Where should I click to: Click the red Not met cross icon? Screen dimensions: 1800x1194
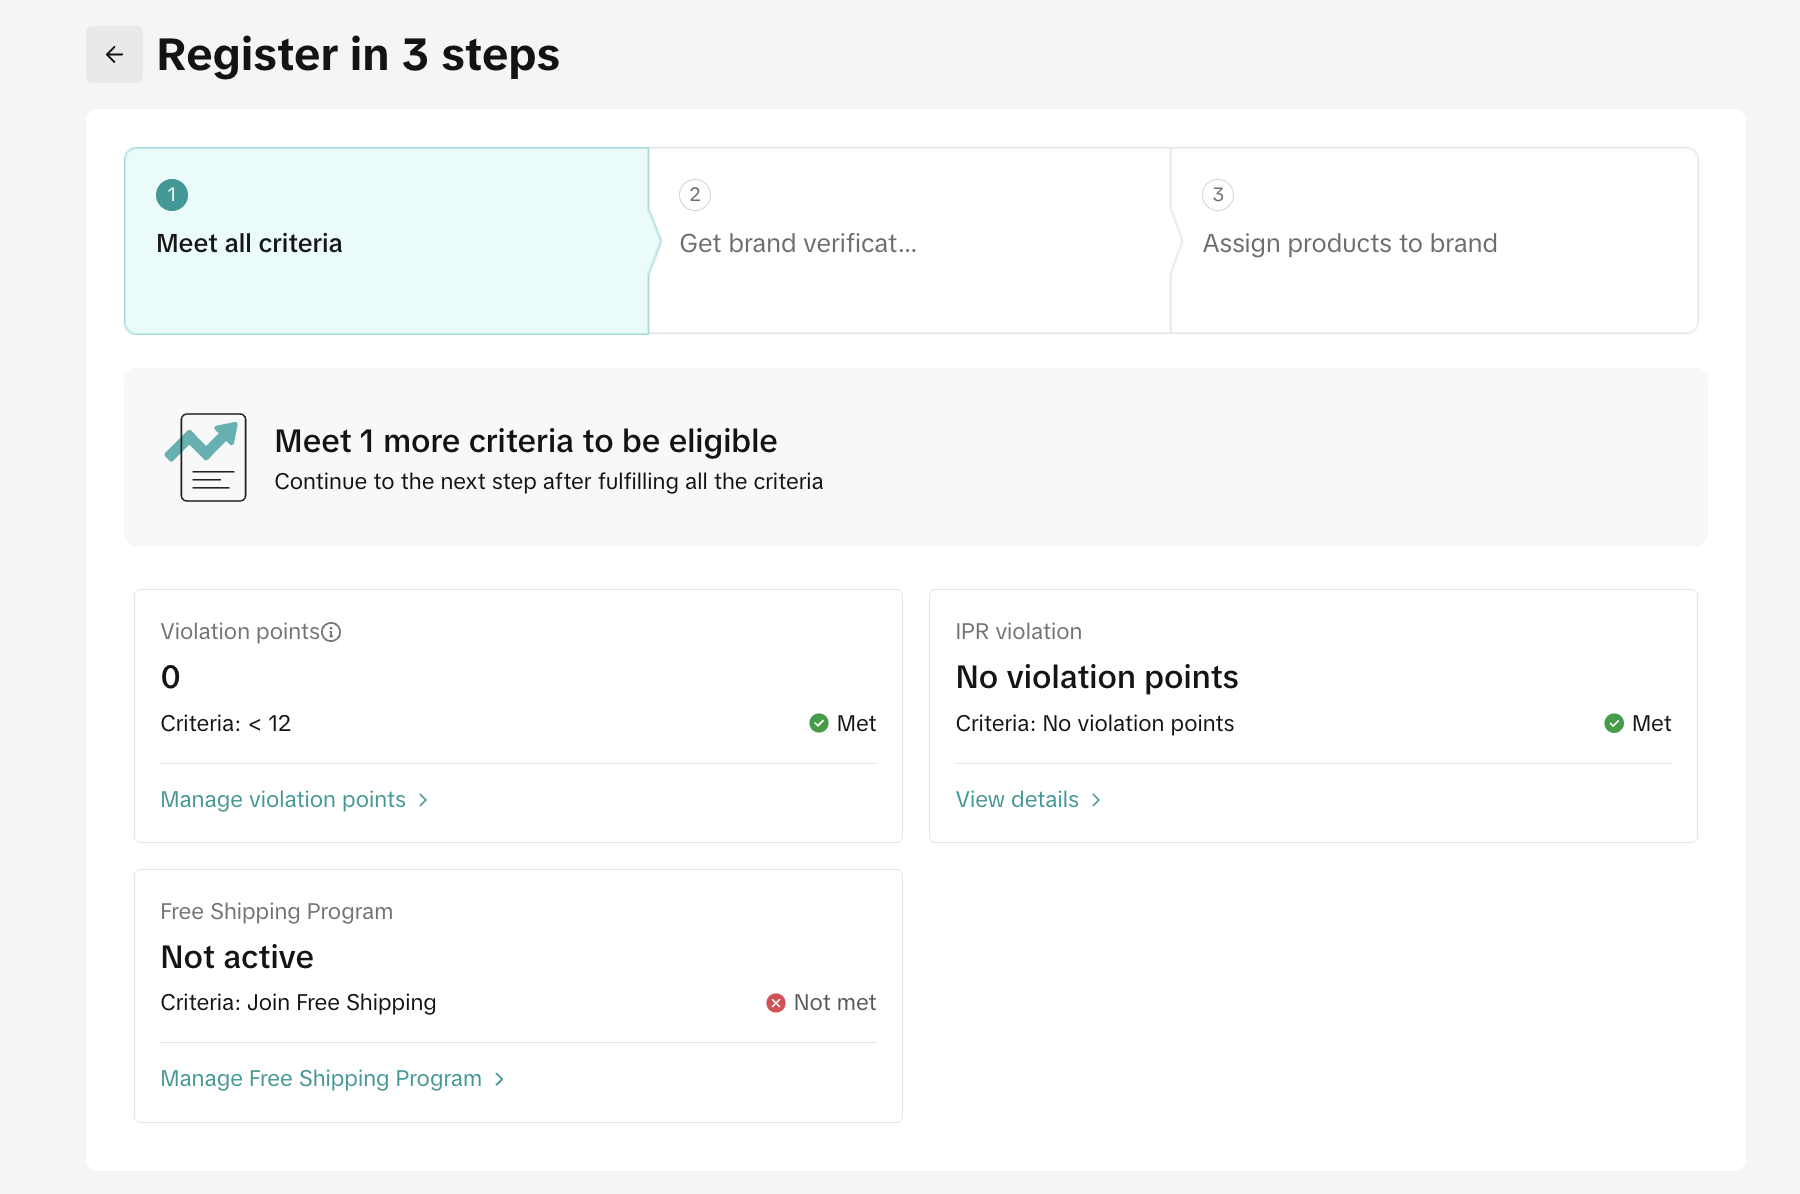(775, 1003)
